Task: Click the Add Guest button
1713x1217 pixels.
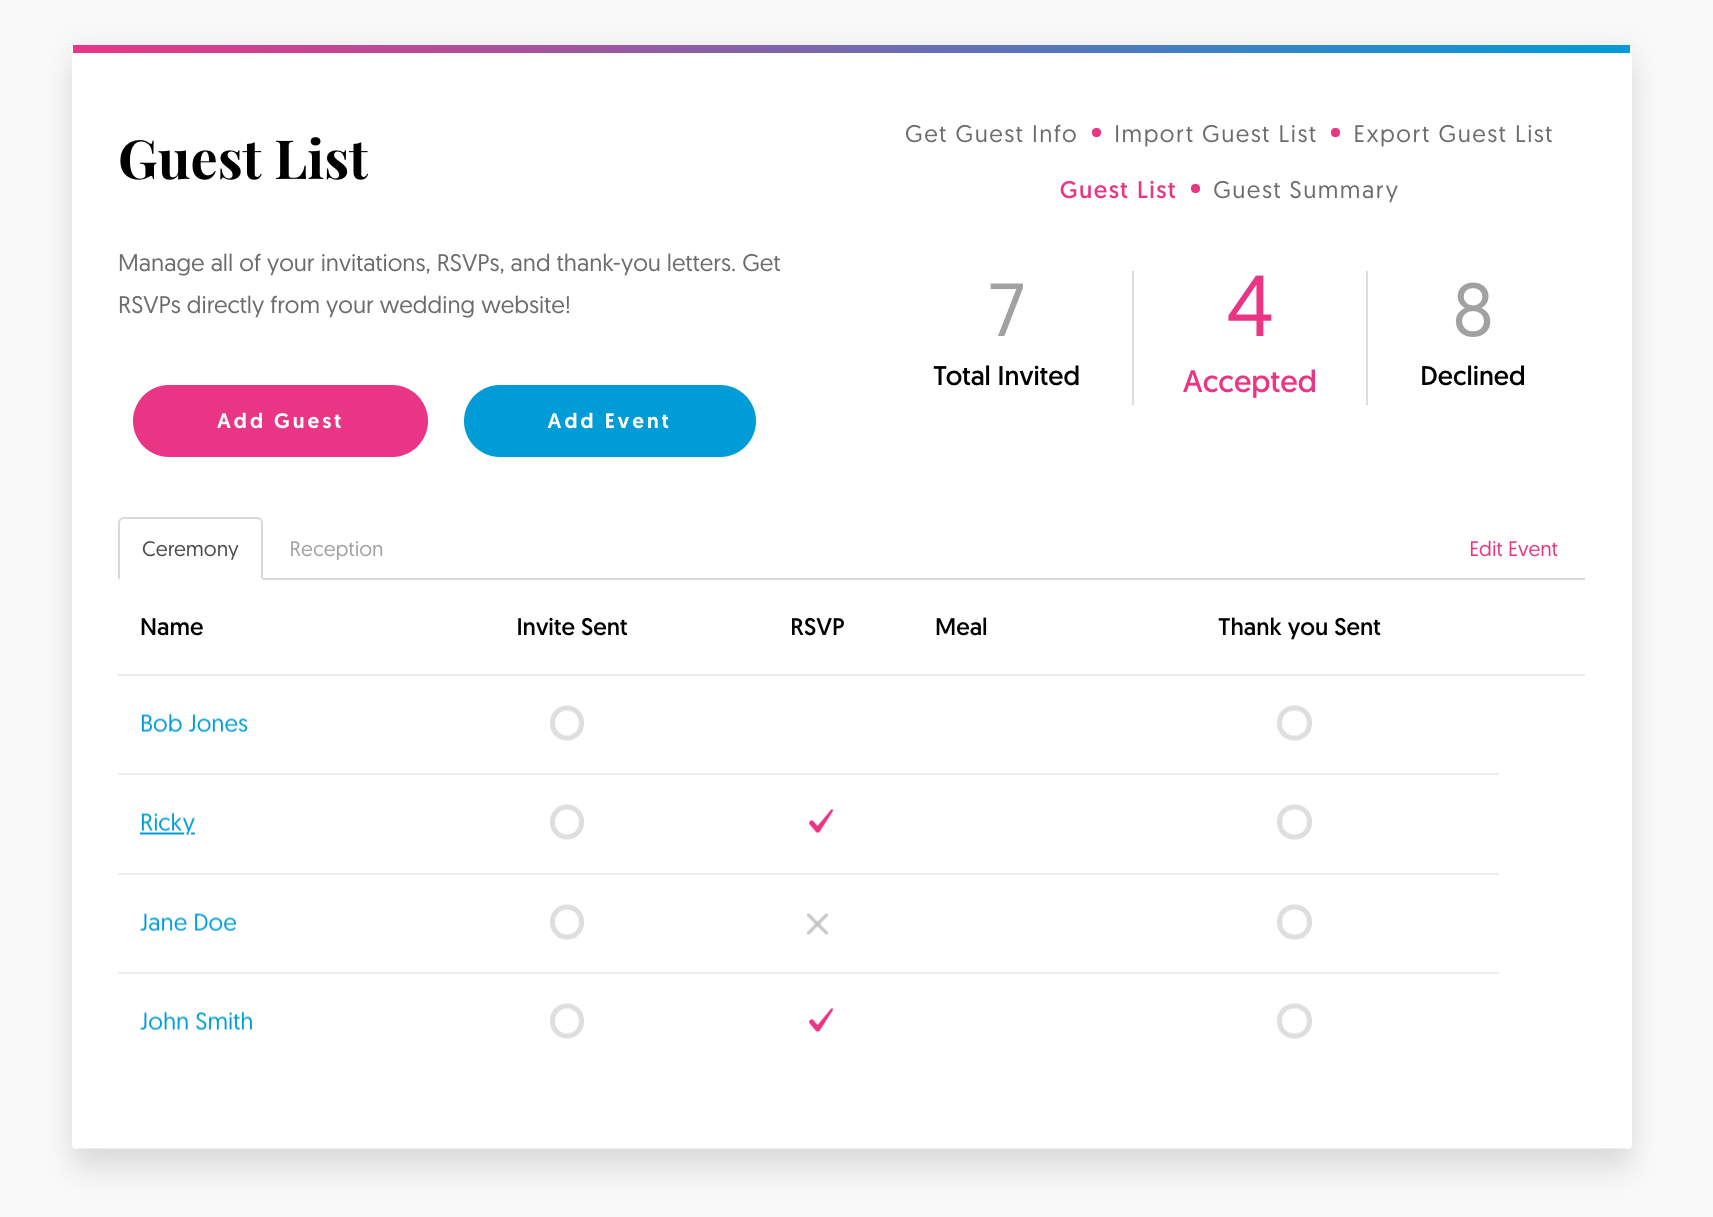Action: click(280, 421)
